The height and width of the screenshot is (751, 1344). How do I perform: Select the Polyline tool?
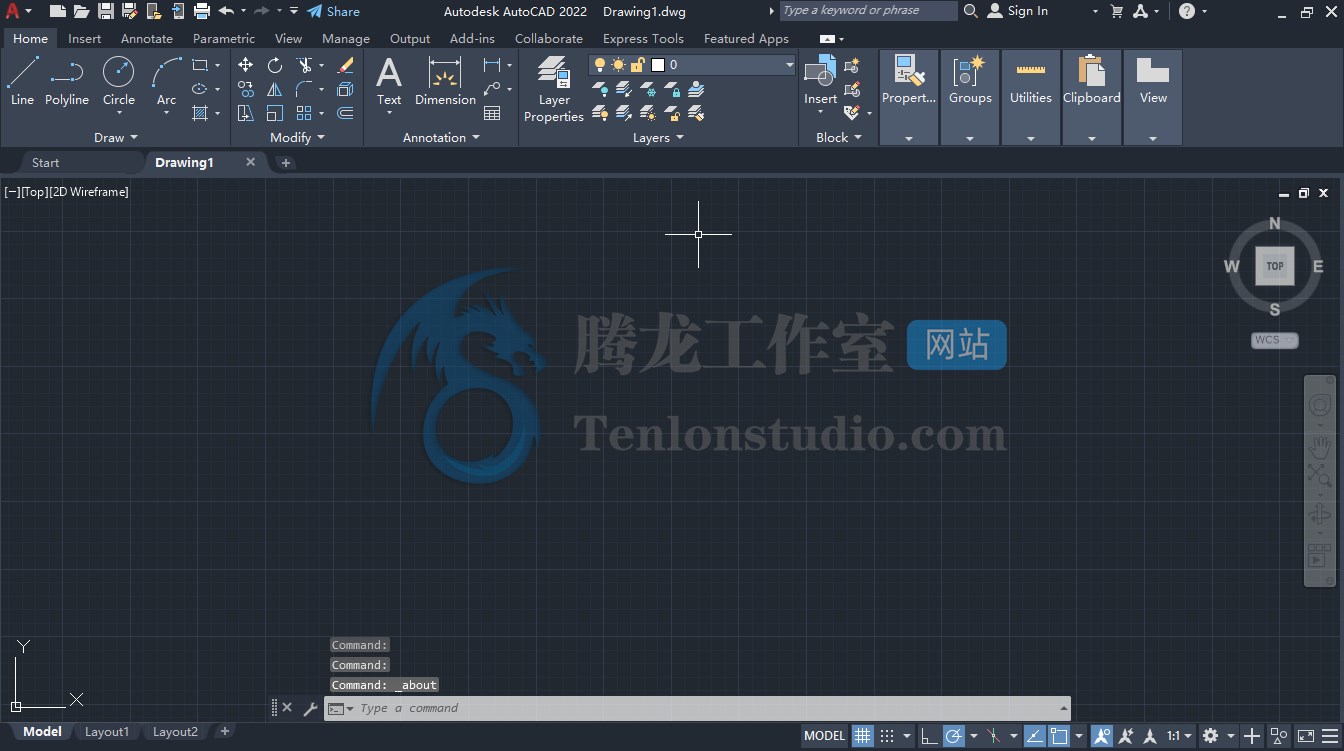(67, 81)
